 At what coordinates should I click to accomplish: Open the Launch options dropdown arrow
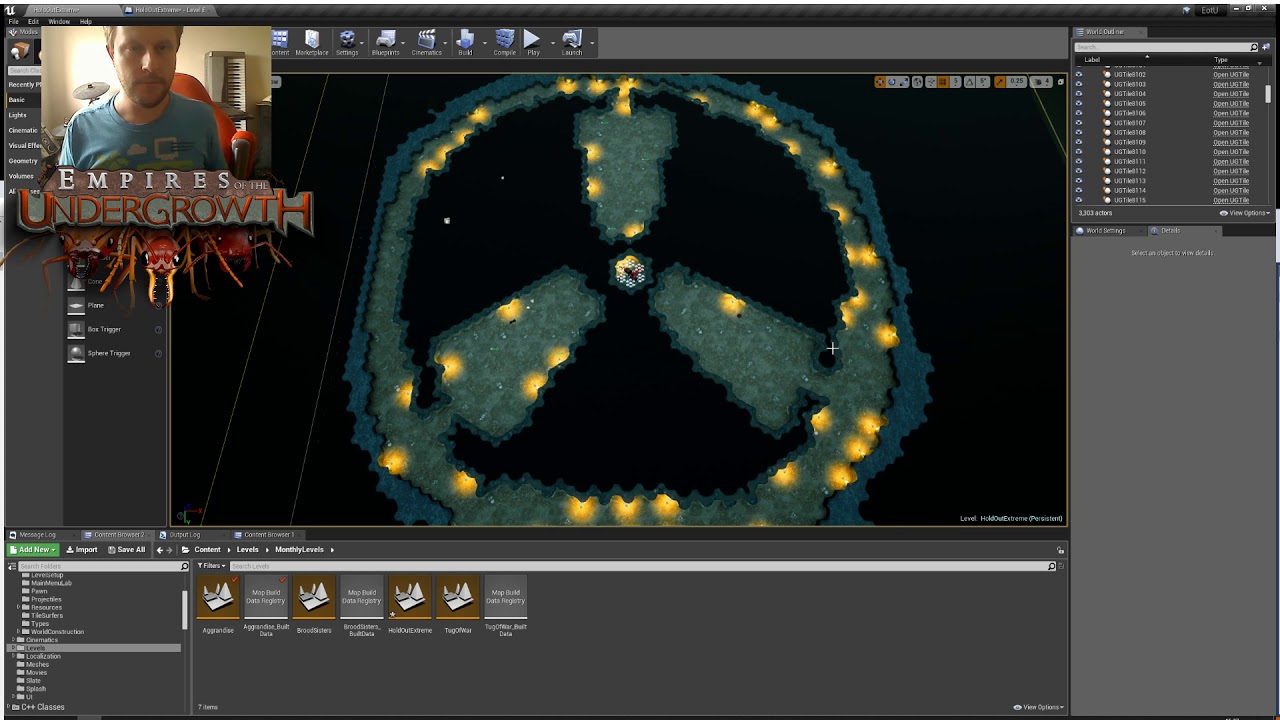tap(592, 42)
